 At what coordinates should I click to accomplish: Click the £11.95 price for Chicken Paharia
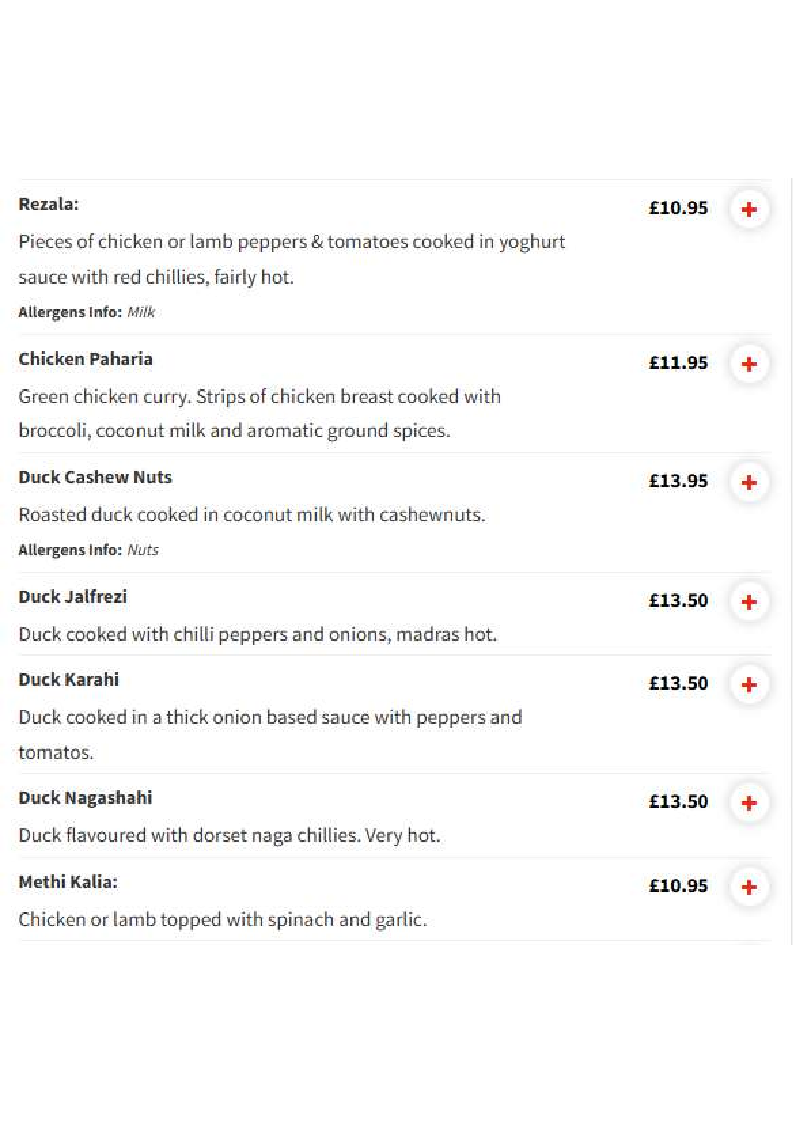click(x=678, y=363)
